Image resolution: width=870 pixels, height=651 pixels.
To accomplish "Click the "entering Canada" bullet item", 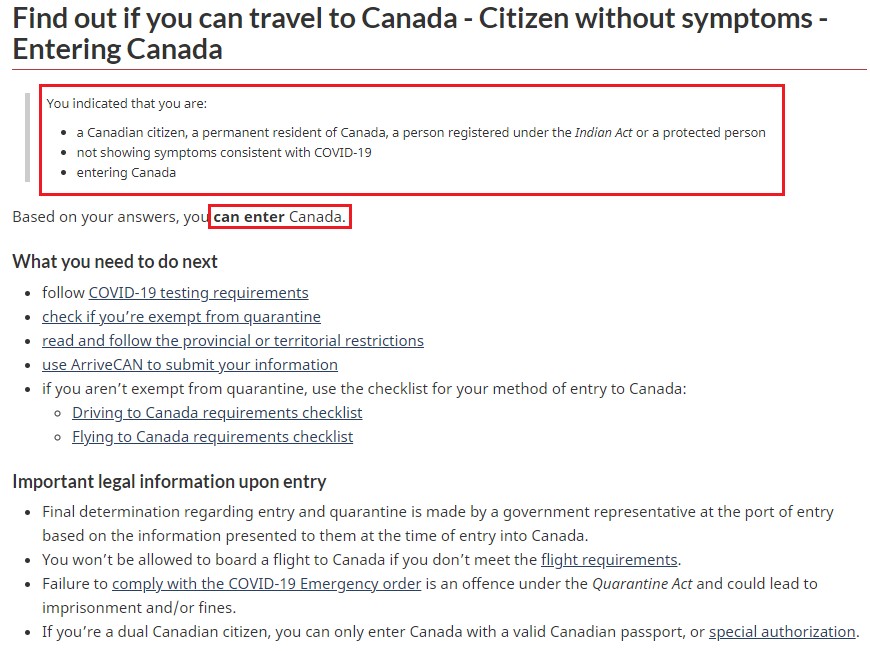I will [x=126, y=173].
